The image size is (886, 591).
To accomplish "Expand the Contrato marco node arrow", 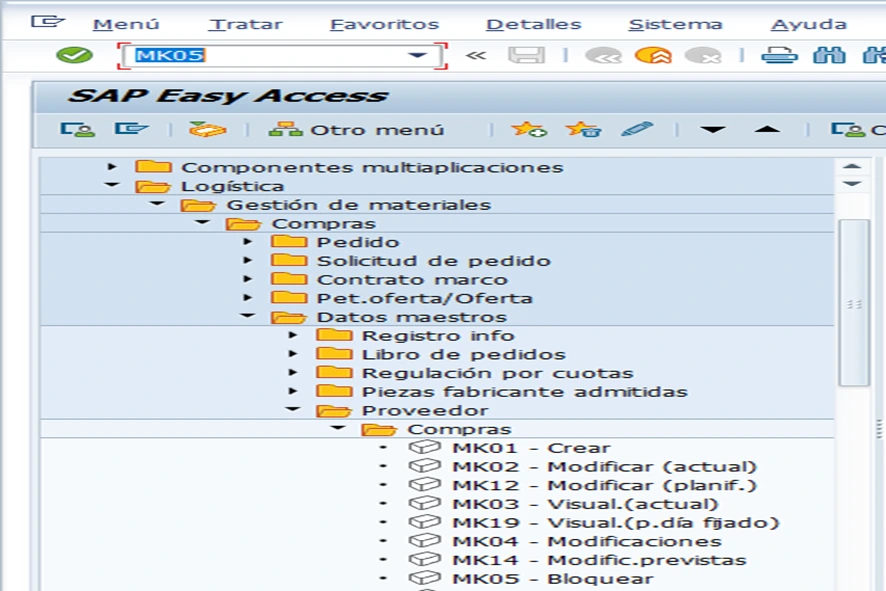I will (247, 279).
